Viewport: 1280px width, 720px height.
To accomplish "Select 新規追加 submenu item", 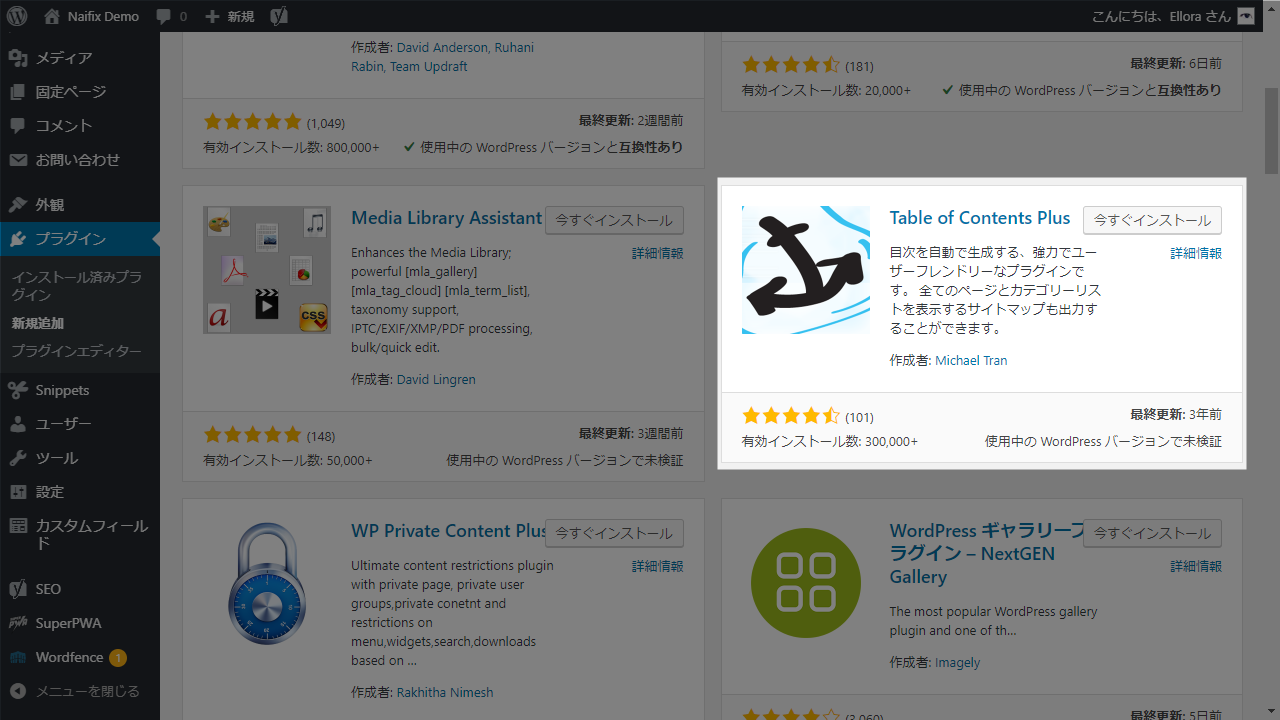I will click(x=38, y=324).
